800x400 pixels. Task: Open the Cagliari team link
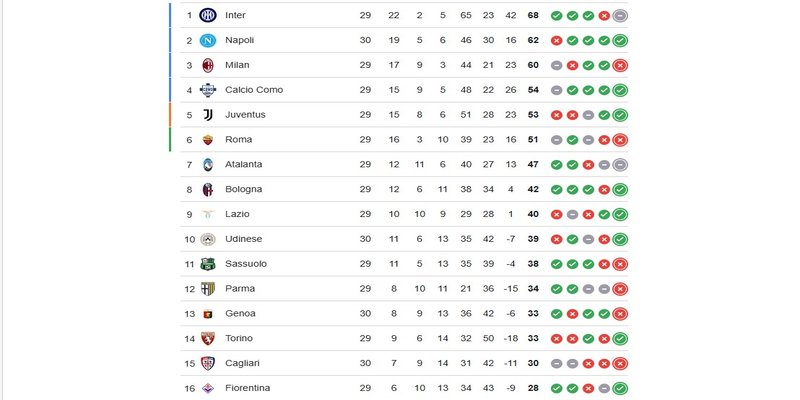(243, 363)
